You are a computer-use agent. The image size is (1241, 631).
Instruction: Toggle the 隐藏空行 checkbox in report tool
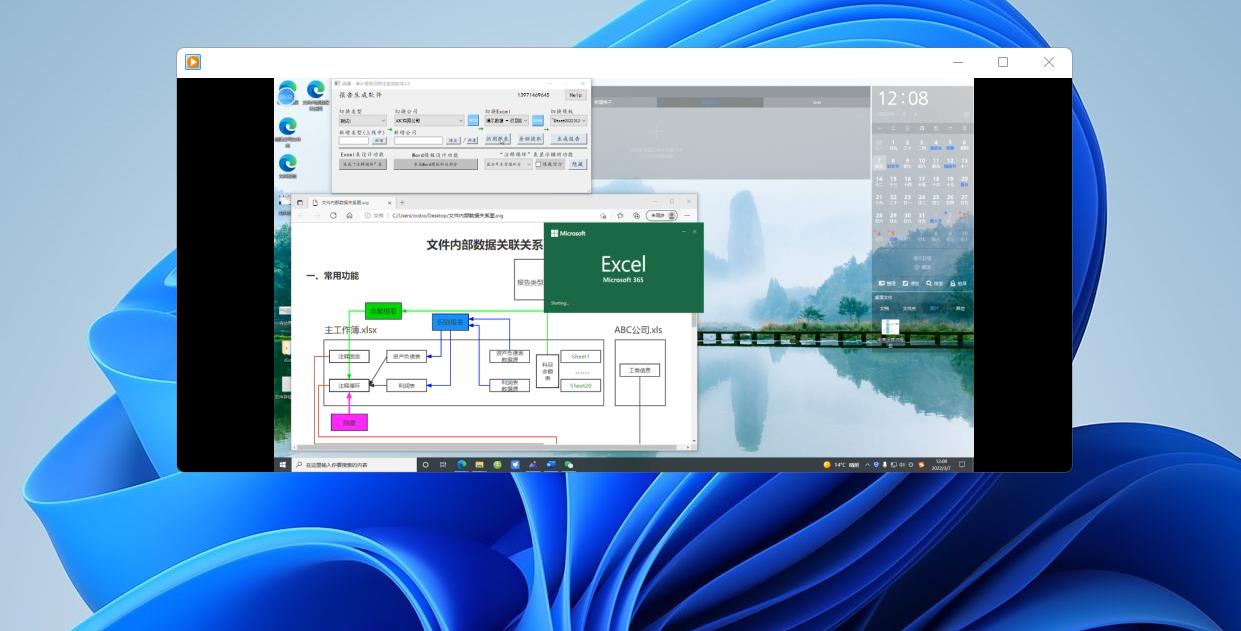(x=538, y=165)
